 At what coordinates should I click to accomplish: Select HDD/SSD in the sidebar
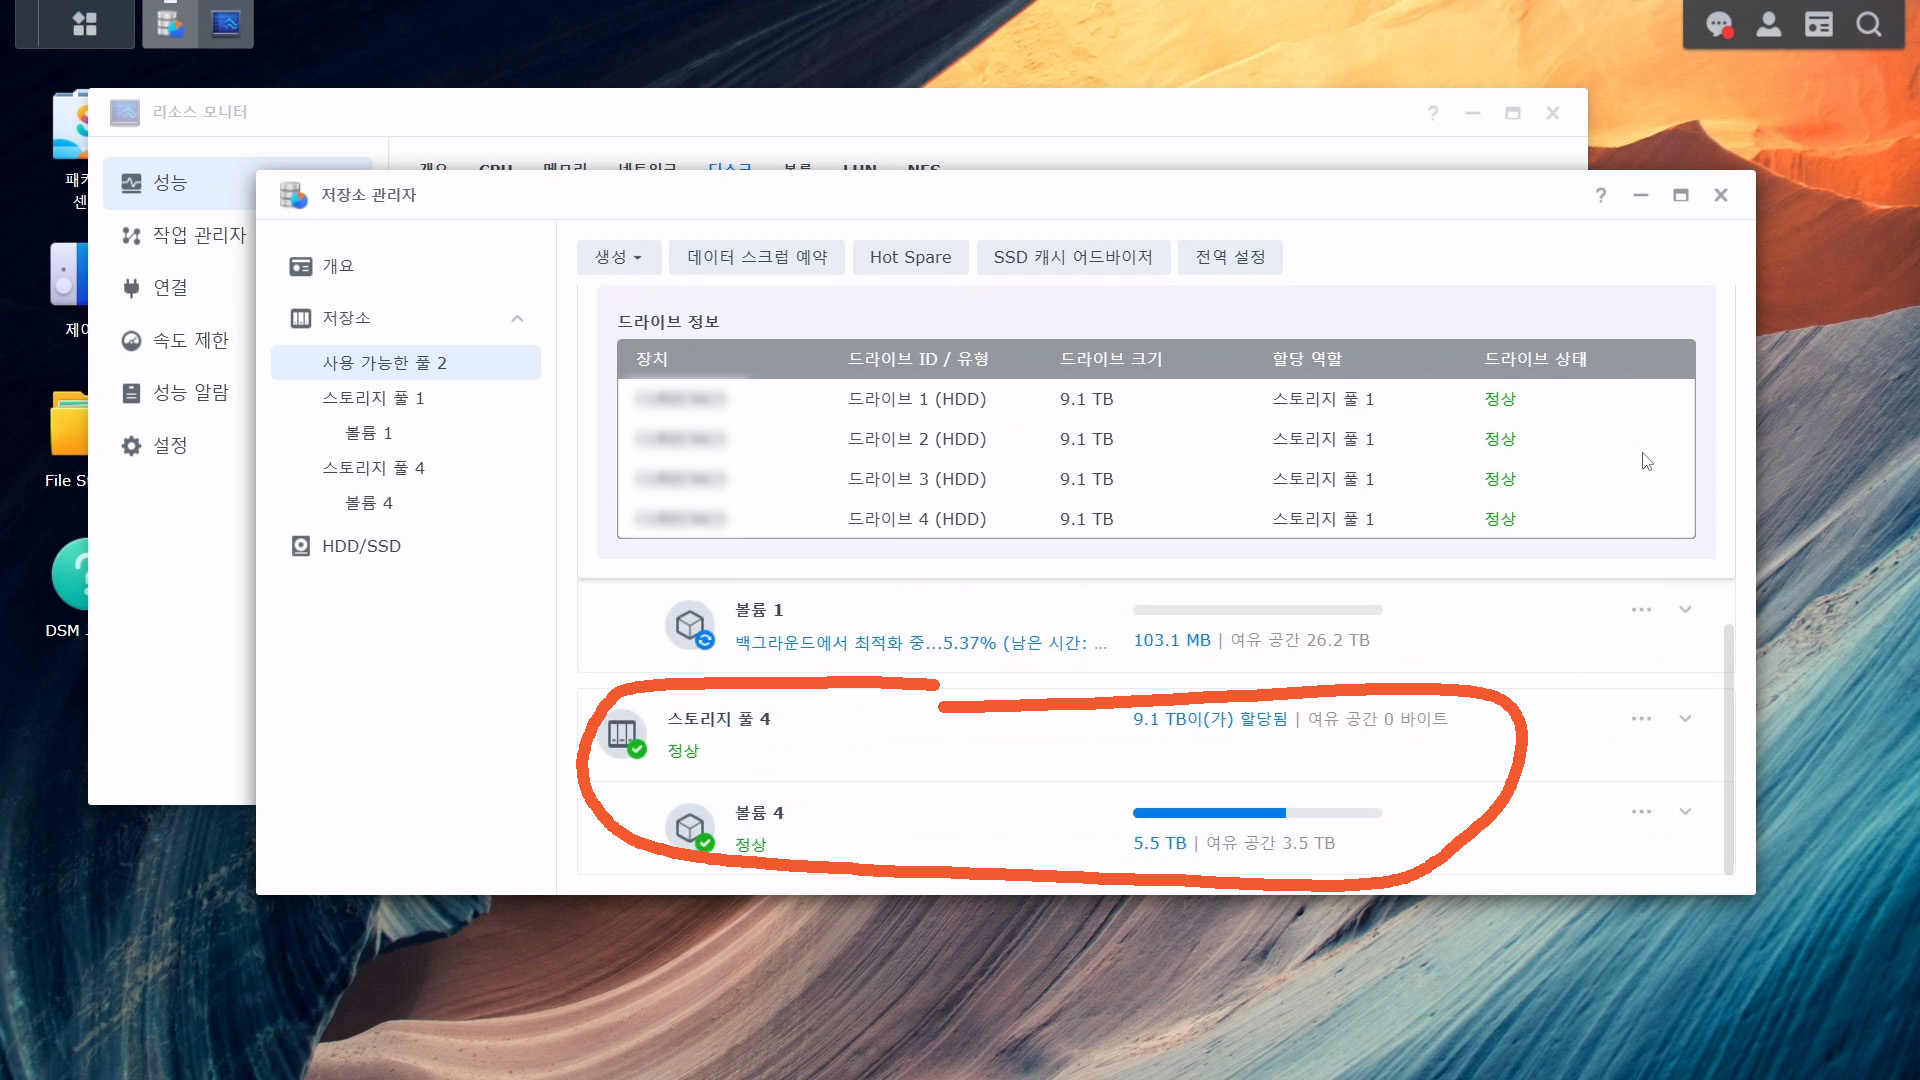pyautogui.click(x=361, y=546)
